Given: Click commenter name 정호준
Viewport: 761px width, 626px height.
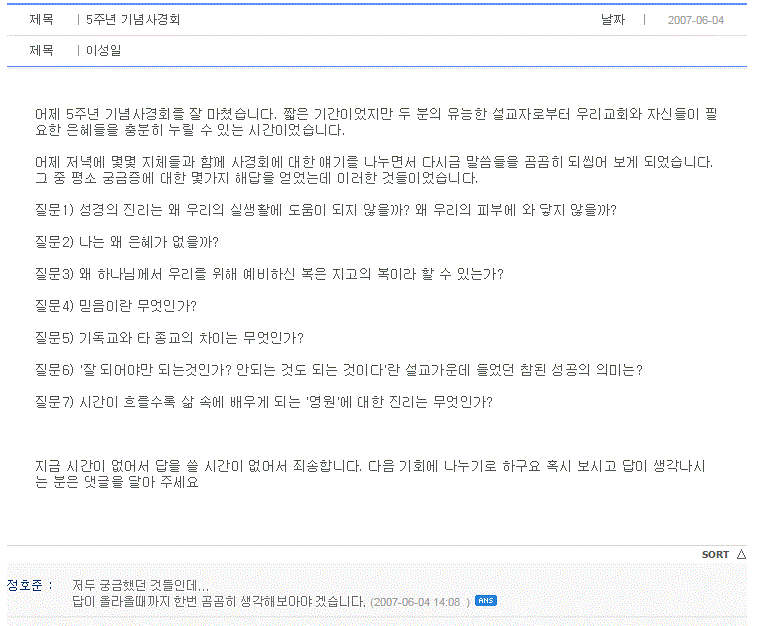Looking at the screenshot, I should [x=25, y=585].
